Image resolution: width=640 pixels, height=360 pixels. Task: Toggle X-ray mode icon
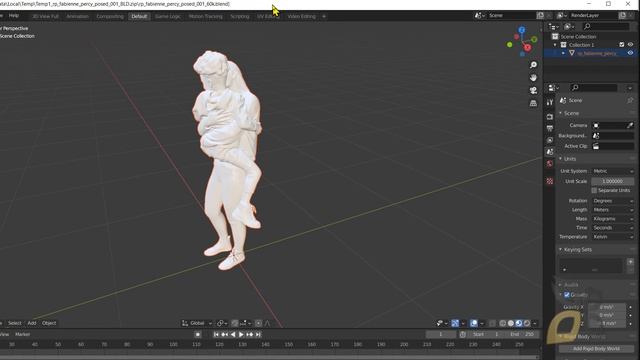tap(492, 323)
